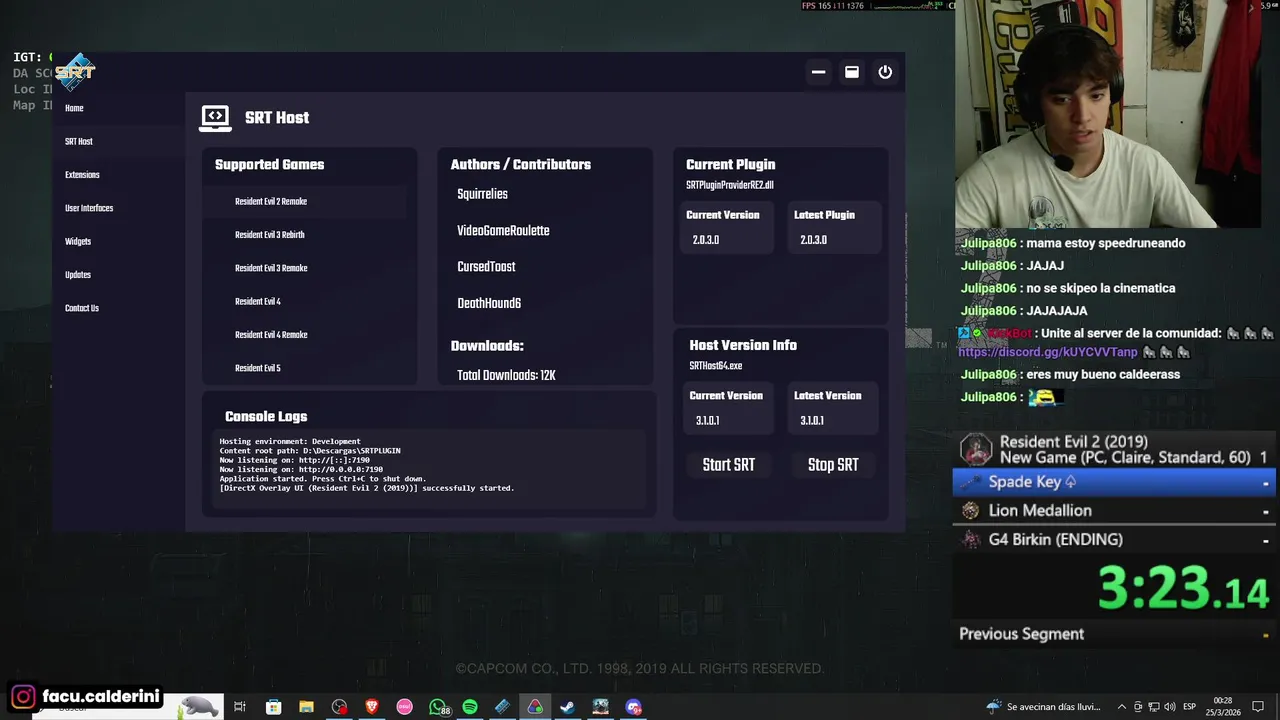1280x720 pixels.
Task: Click Stop SRT button
Action: [833, 465]
